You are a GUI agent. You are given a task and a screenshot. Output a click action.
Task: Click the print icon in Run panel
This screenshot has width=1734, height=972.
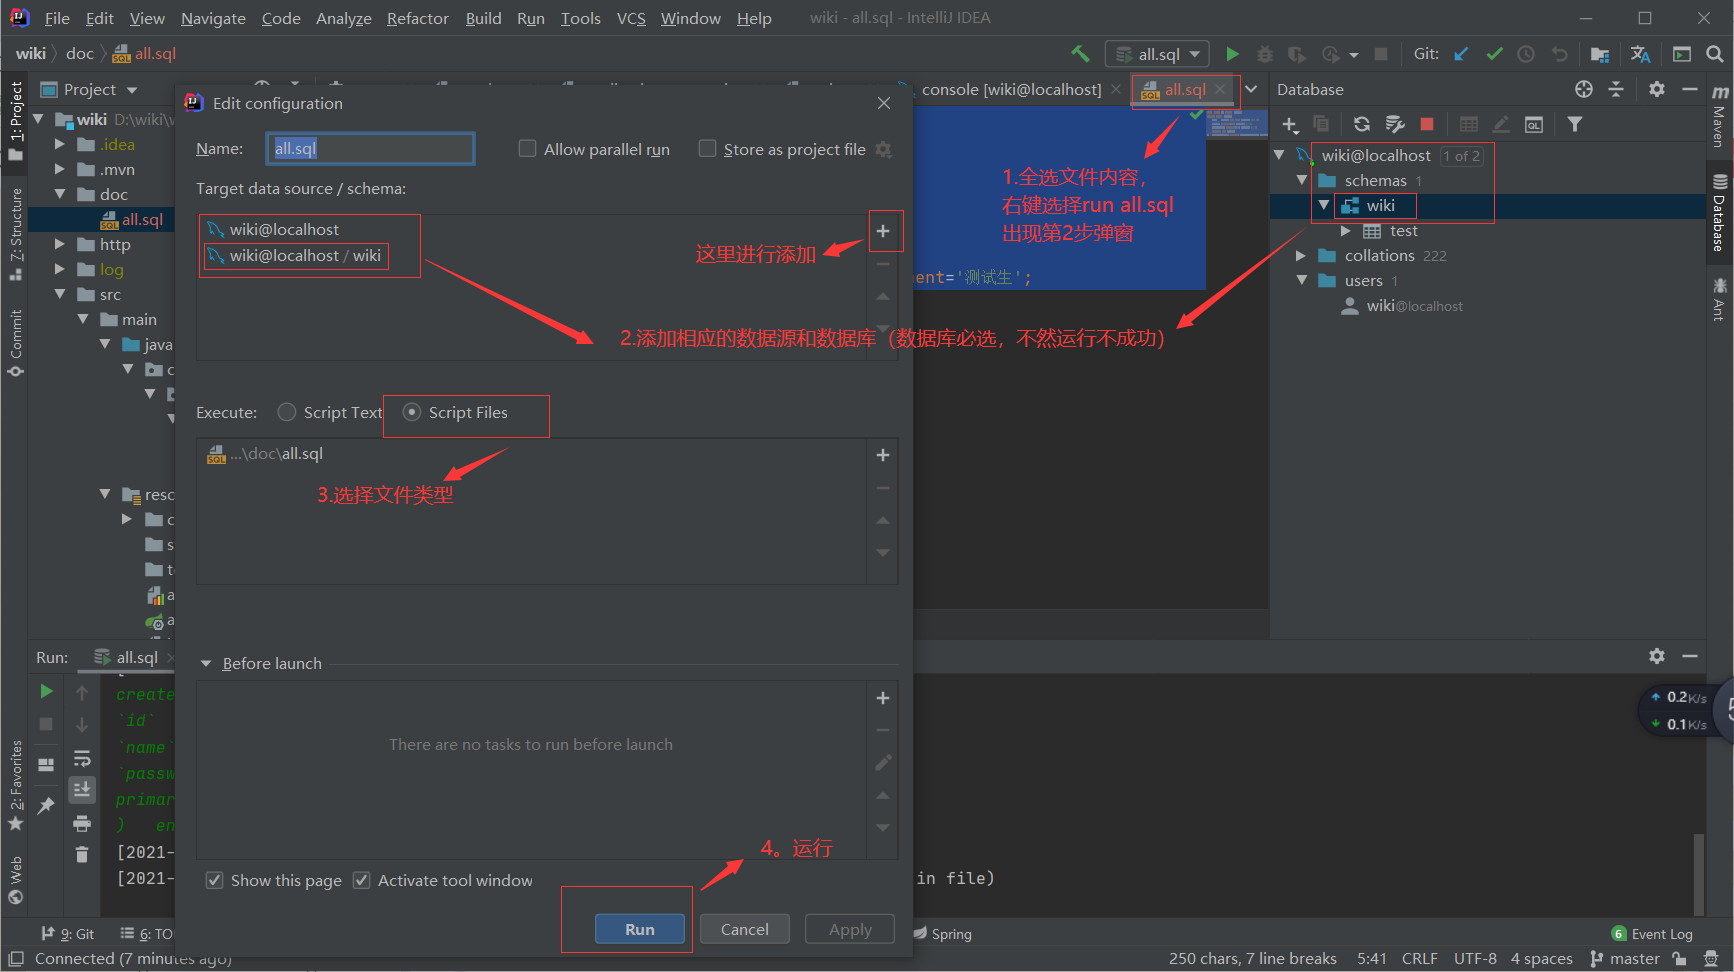tap(82, 824)
